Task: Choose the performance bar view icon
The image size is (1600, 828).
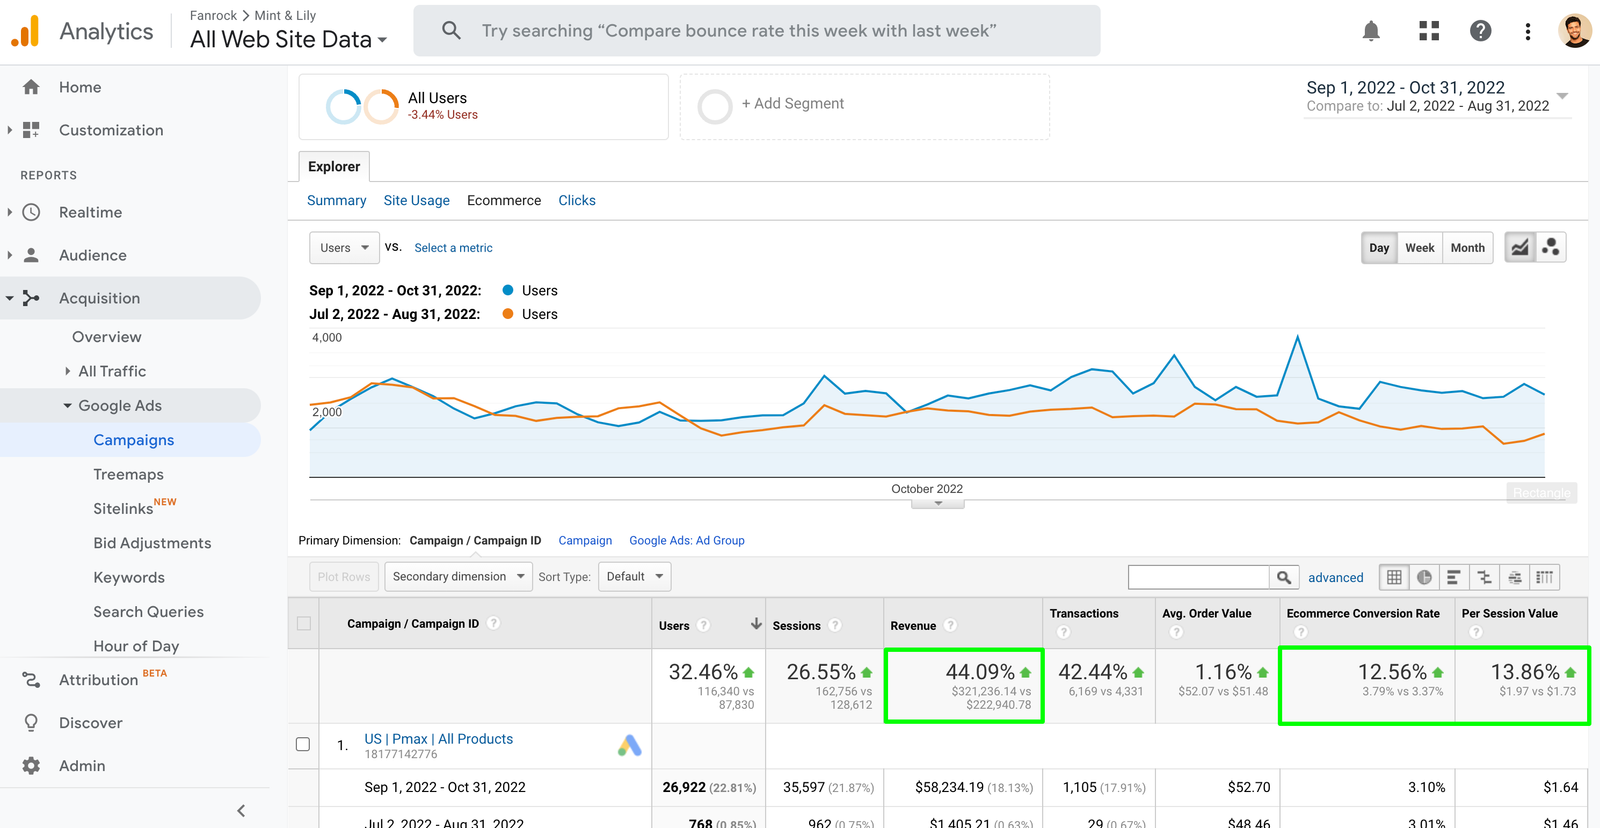Action: (x=1454, y=577)
